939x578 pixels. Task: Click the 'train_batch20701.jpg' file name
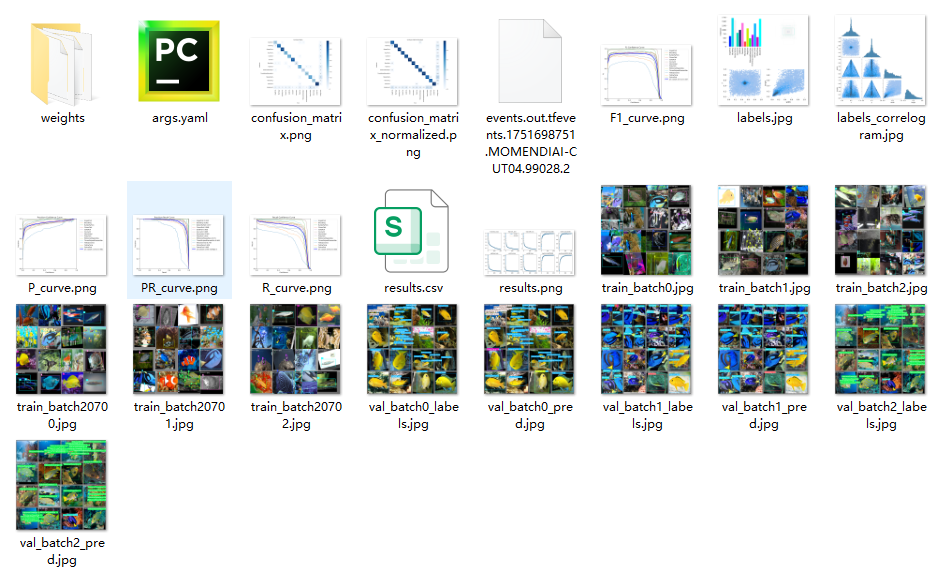tap(179, 415)
